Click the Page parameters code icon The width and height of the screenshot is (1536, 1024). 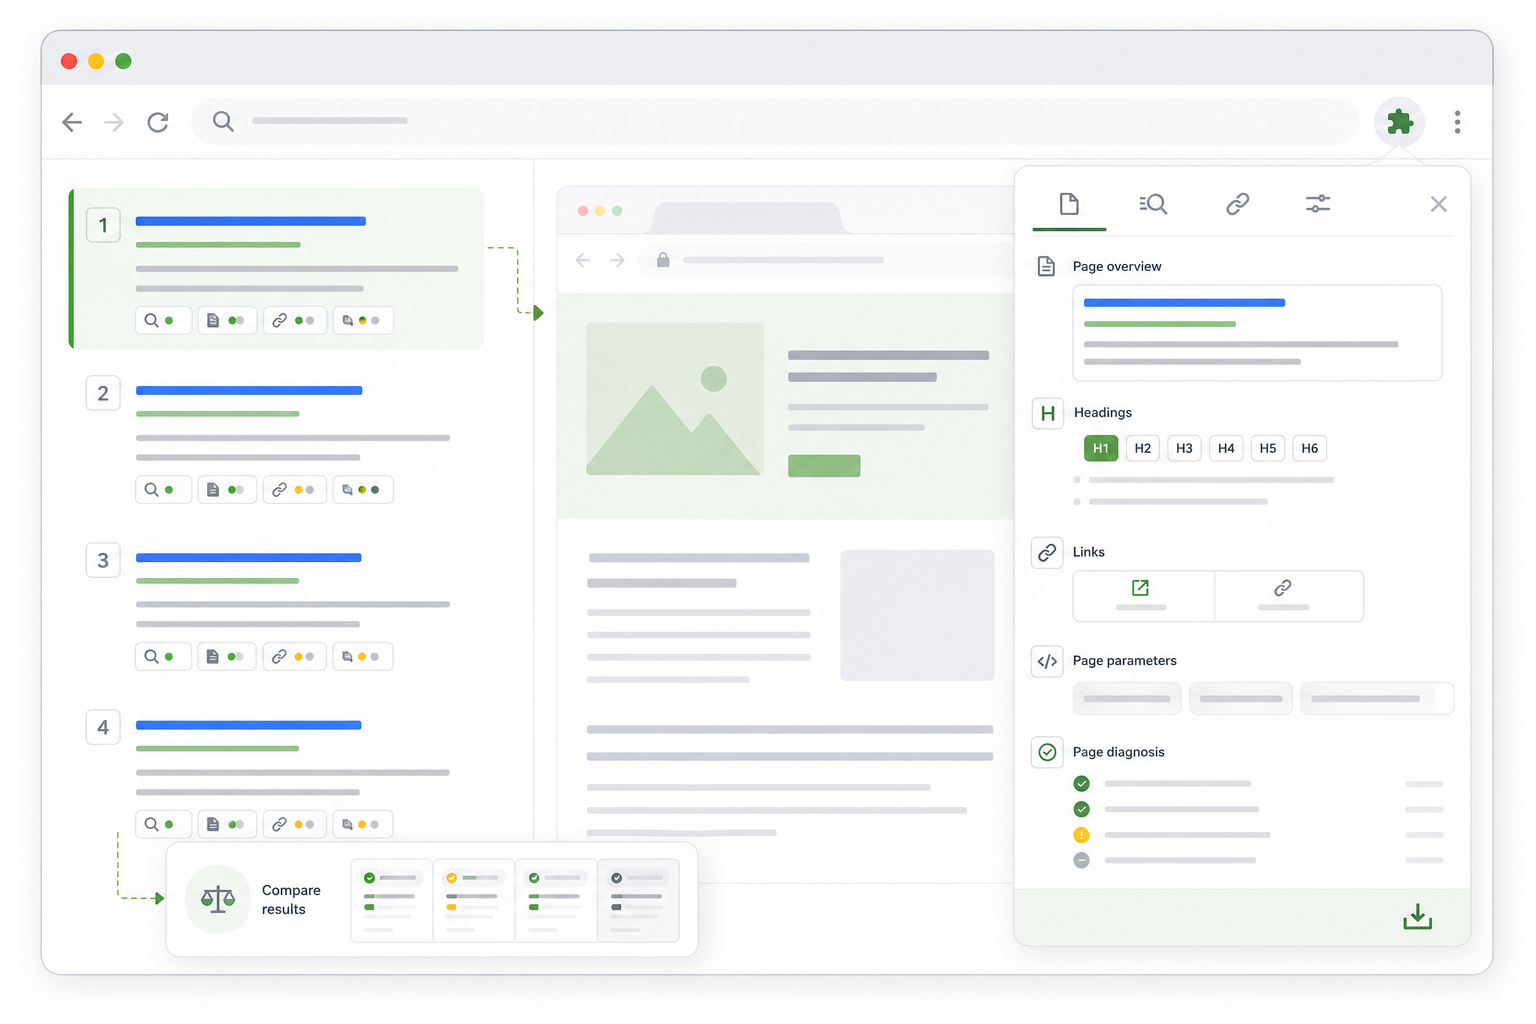click(1047, 661)
